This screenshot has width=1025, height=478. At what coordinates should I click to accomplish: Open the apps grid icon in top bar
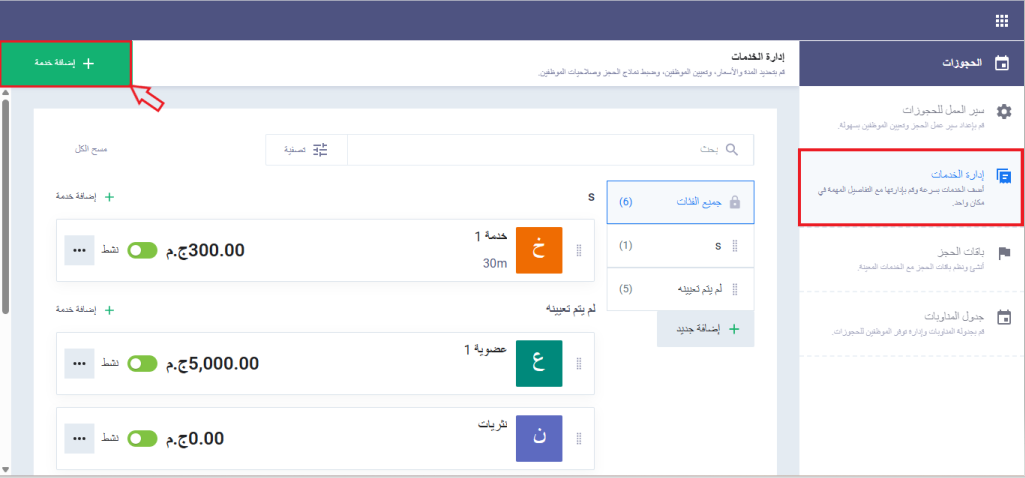1001,21
